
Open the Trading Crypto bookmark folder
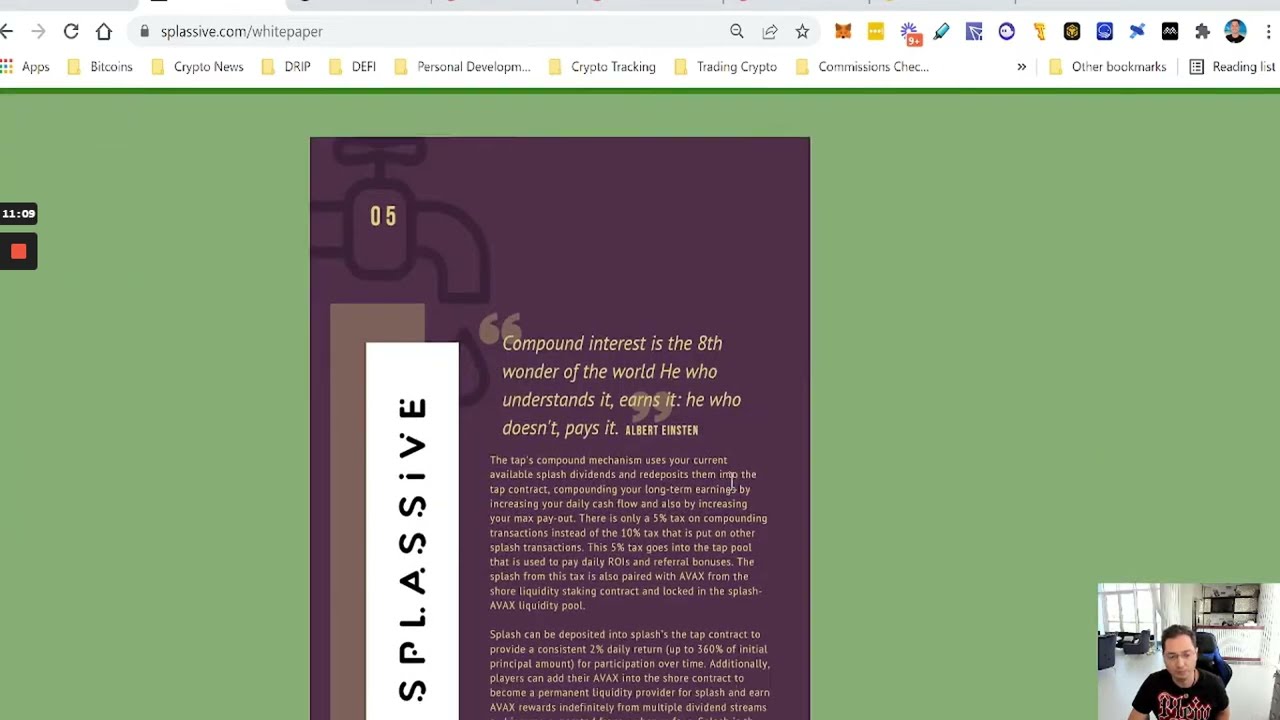click(726, 67)
